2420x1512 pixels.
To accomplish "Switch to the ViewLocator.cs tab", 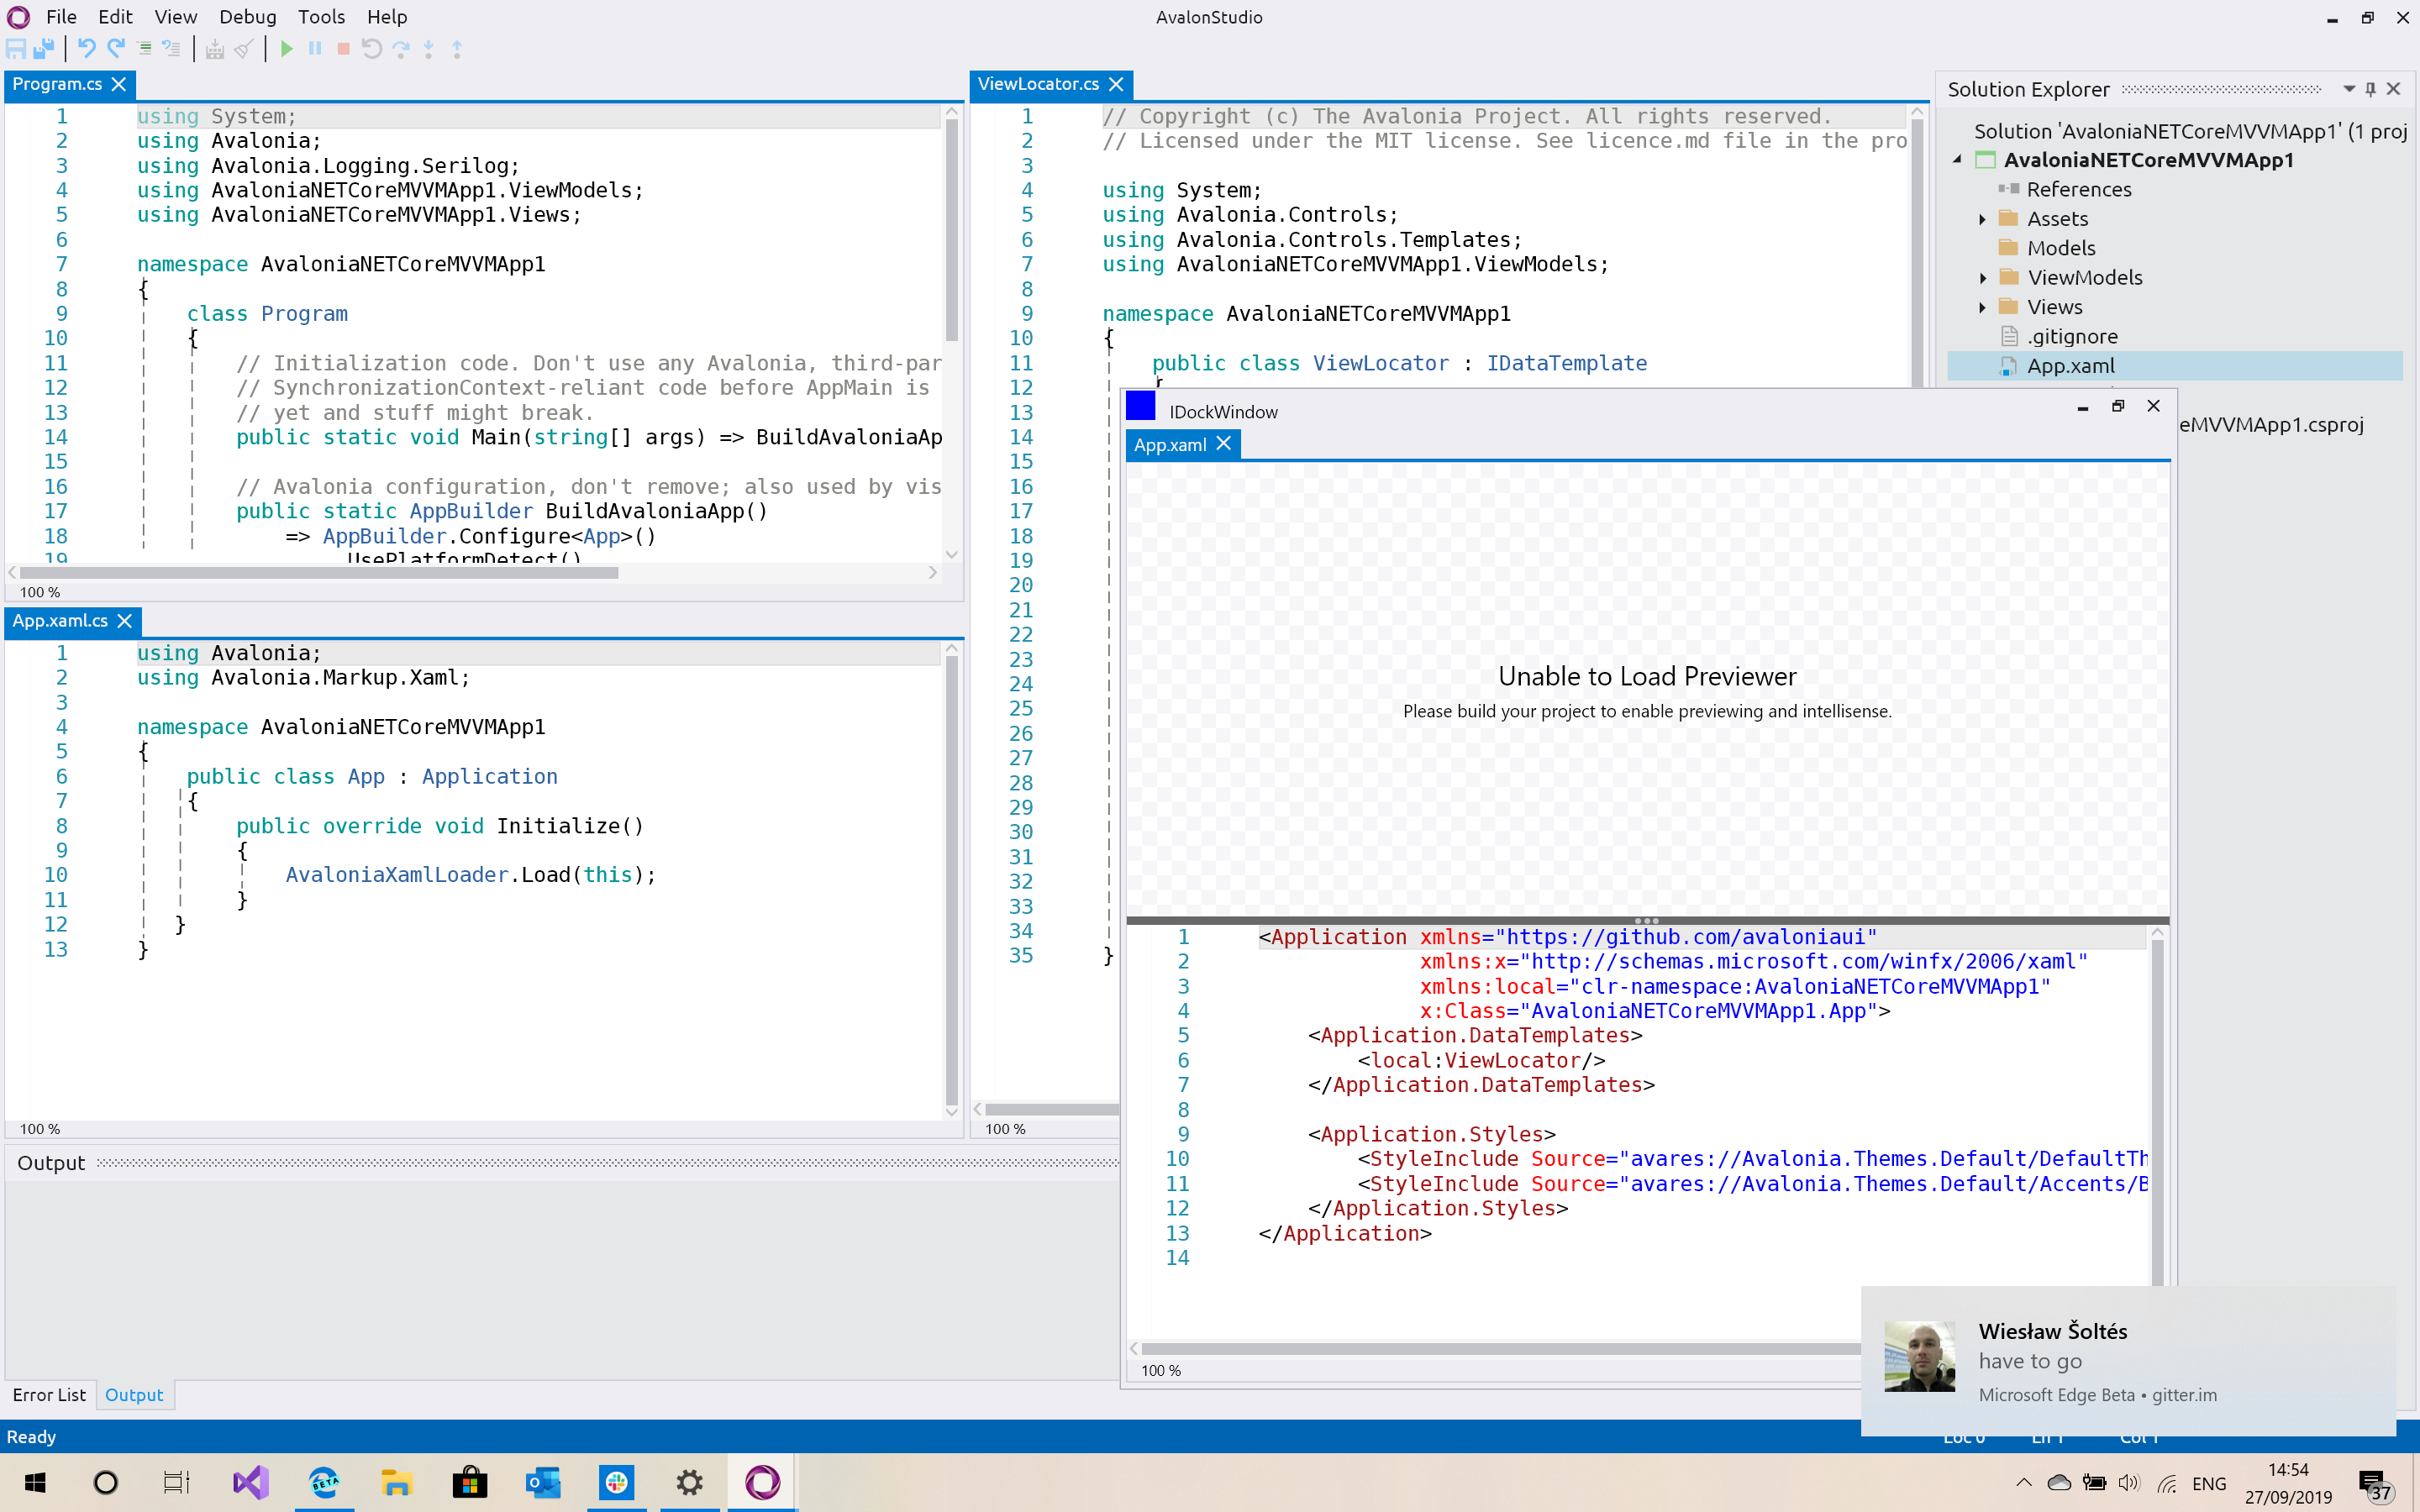I will (x=1040, y=85).
